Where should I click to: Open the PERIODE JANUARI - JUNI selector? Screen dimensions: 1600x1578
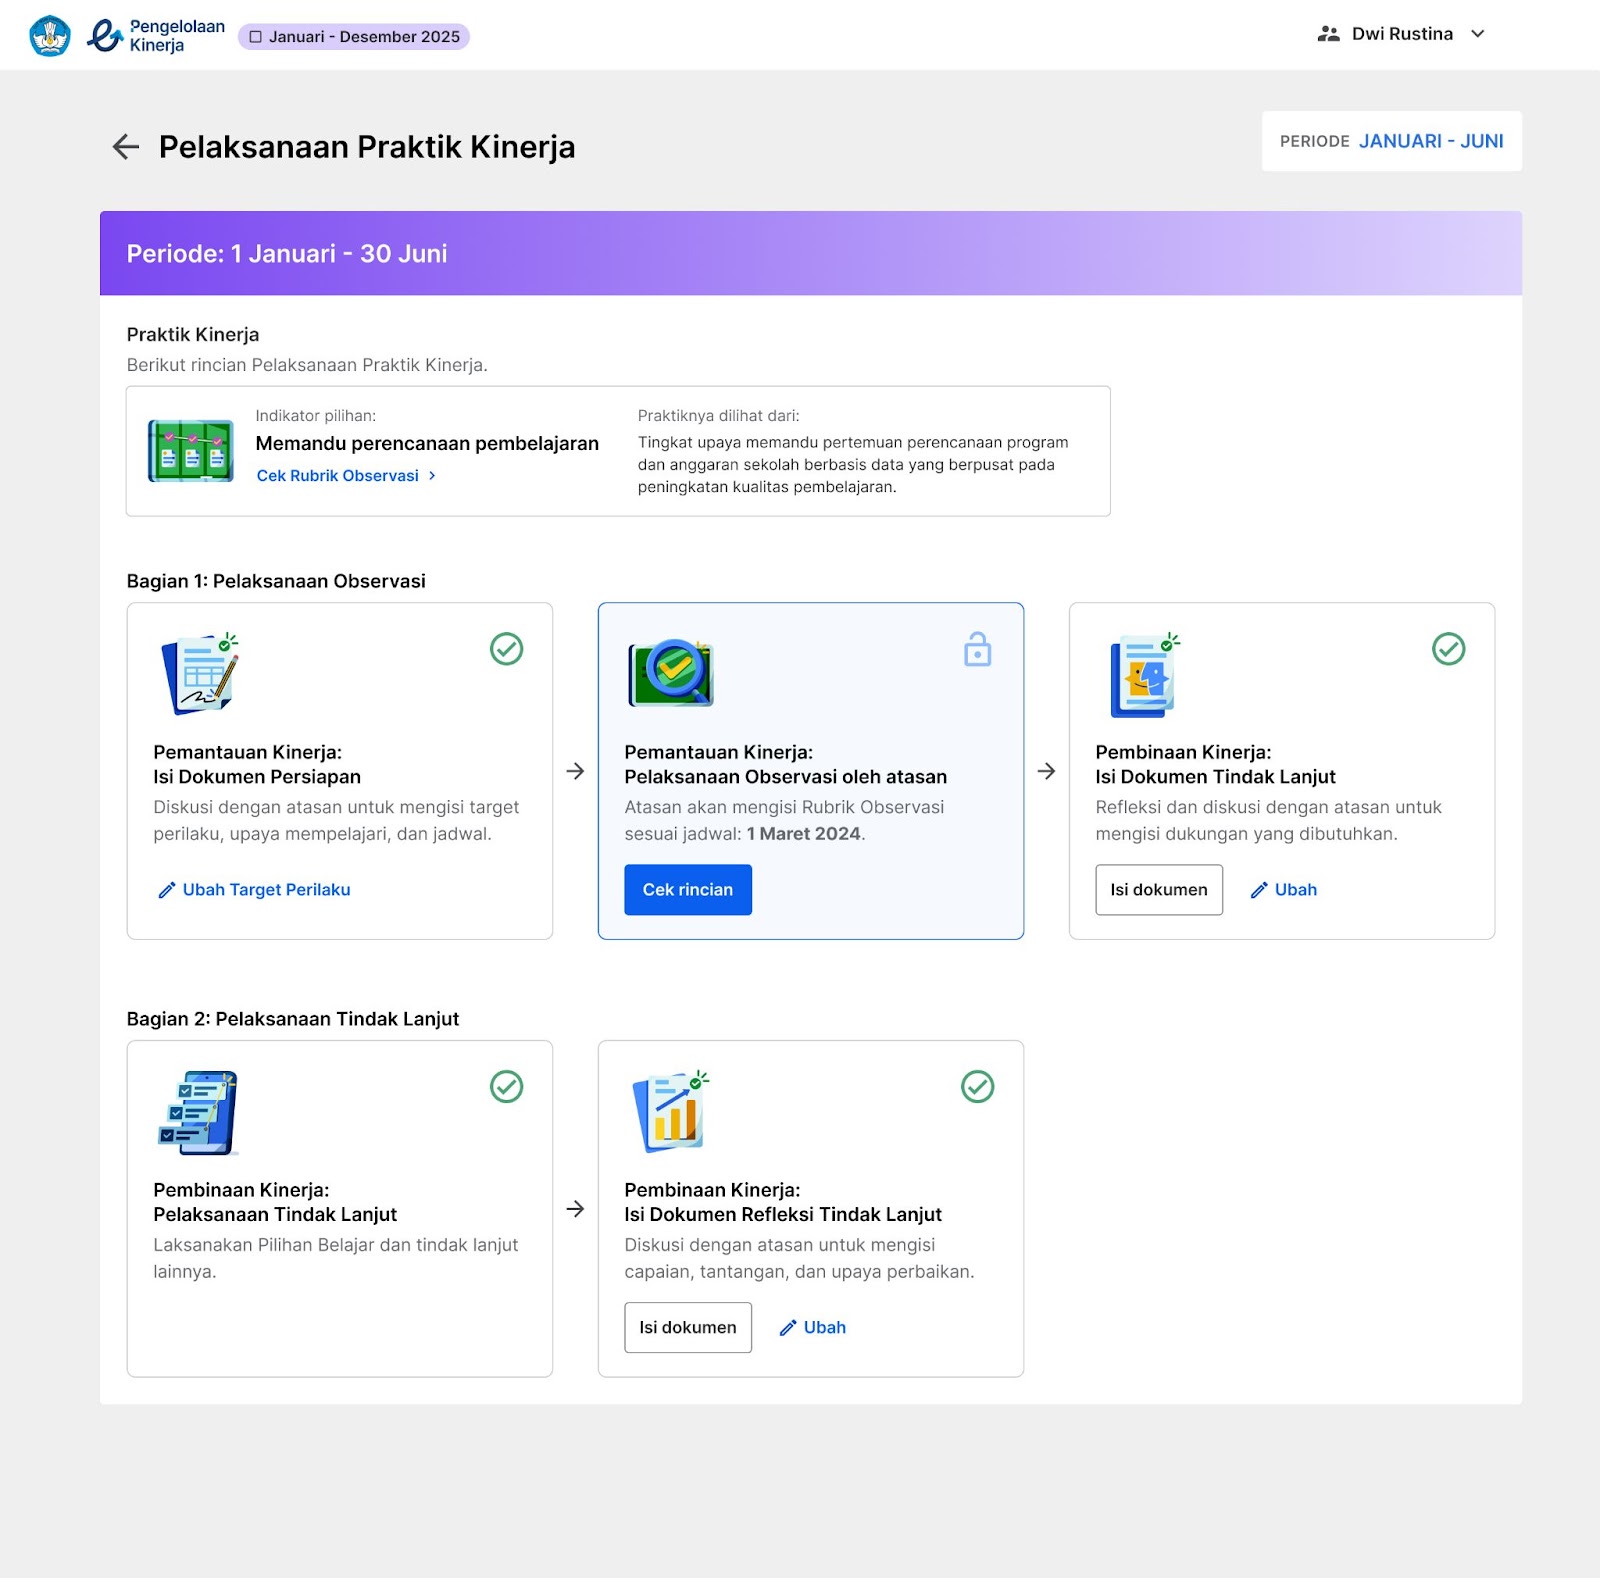1391,141
